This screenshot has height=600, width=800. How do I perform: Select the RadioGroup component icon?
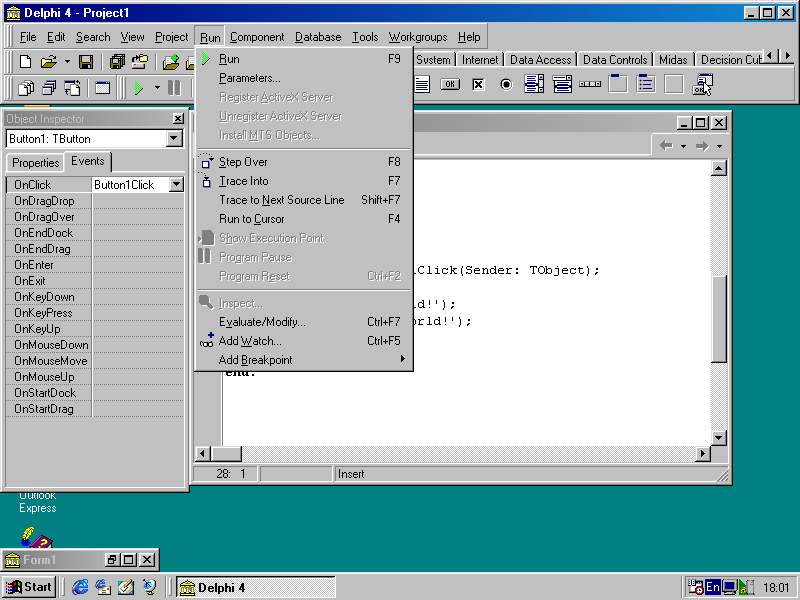point(645,84)
